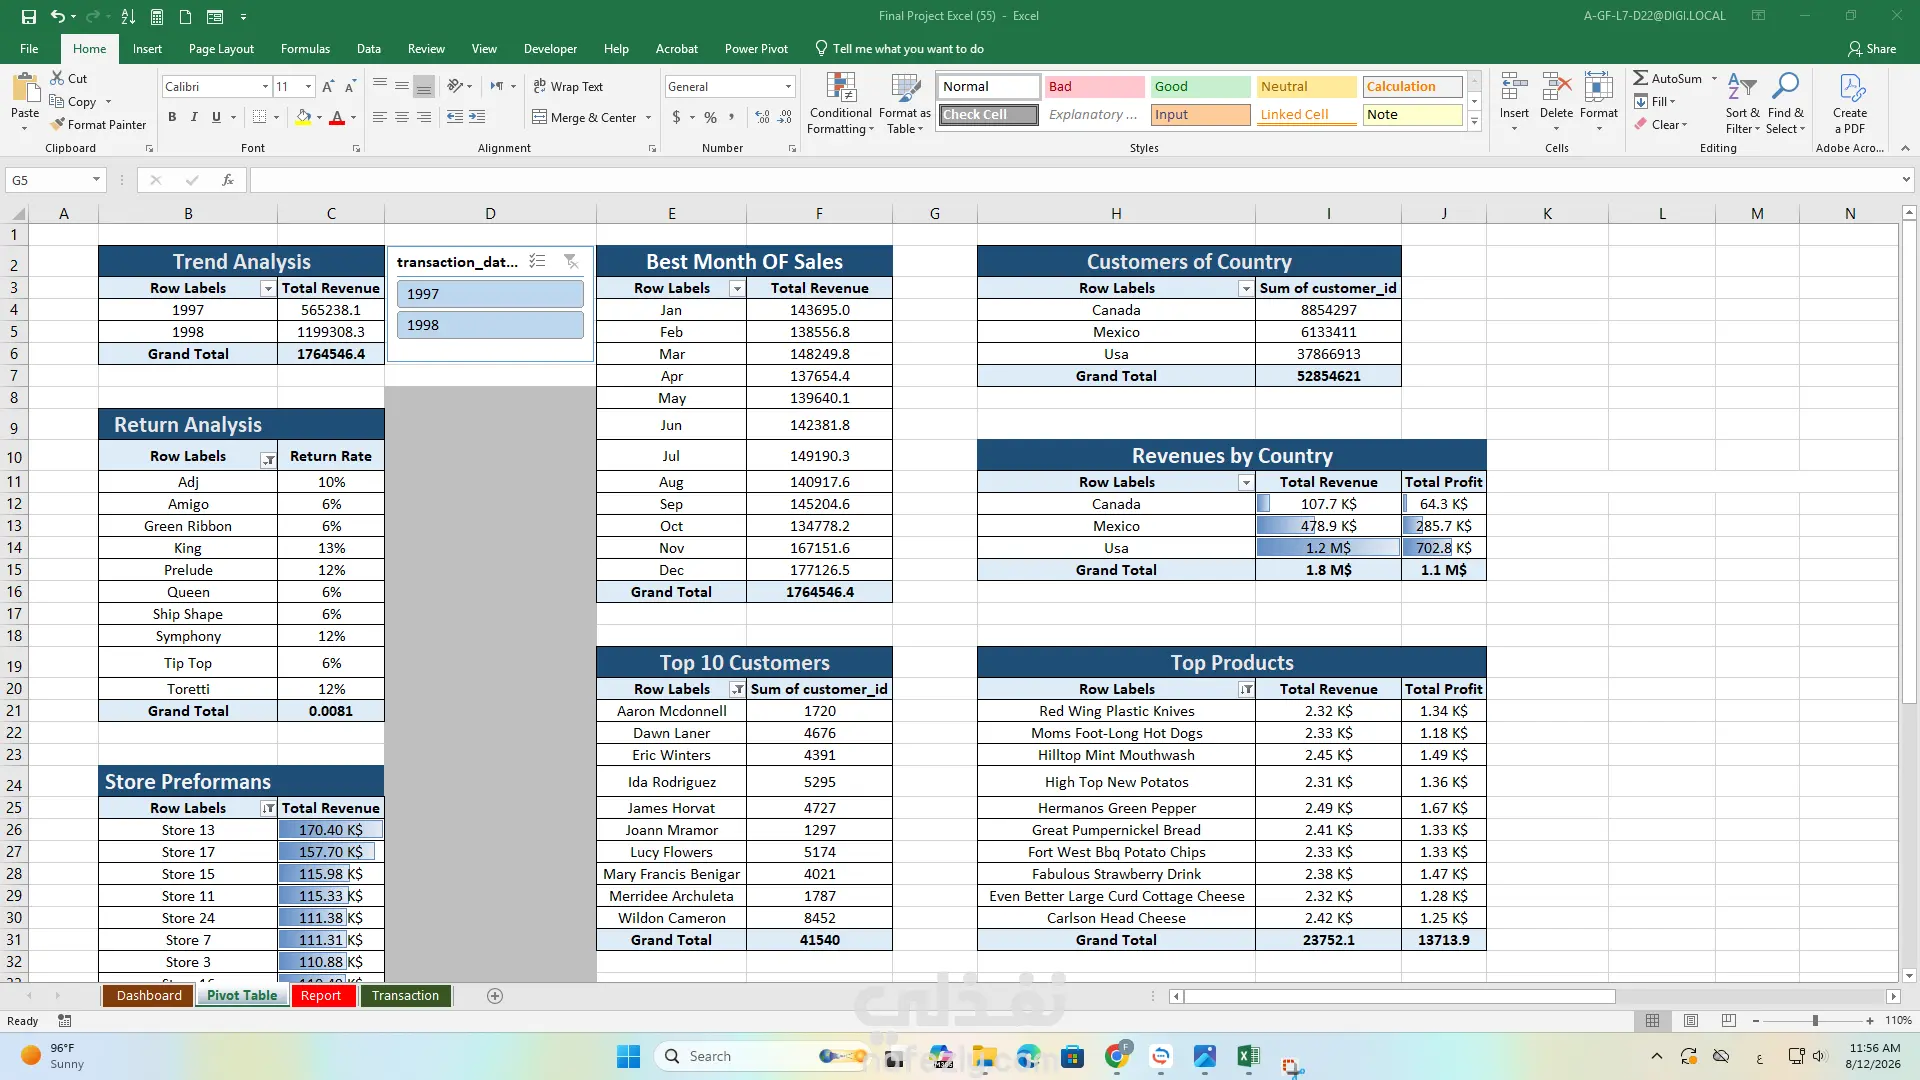1920x1080 pixels.
Task: Click the Percent Style icon
Action: [710, 117]
